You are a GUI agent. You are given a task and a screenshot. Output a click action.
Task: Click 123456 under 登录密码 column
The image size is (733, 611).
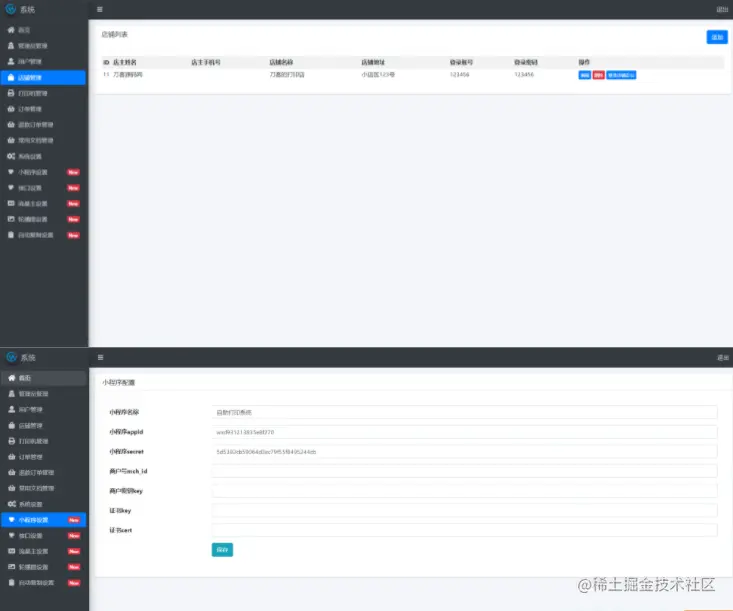tap(524, 74)
